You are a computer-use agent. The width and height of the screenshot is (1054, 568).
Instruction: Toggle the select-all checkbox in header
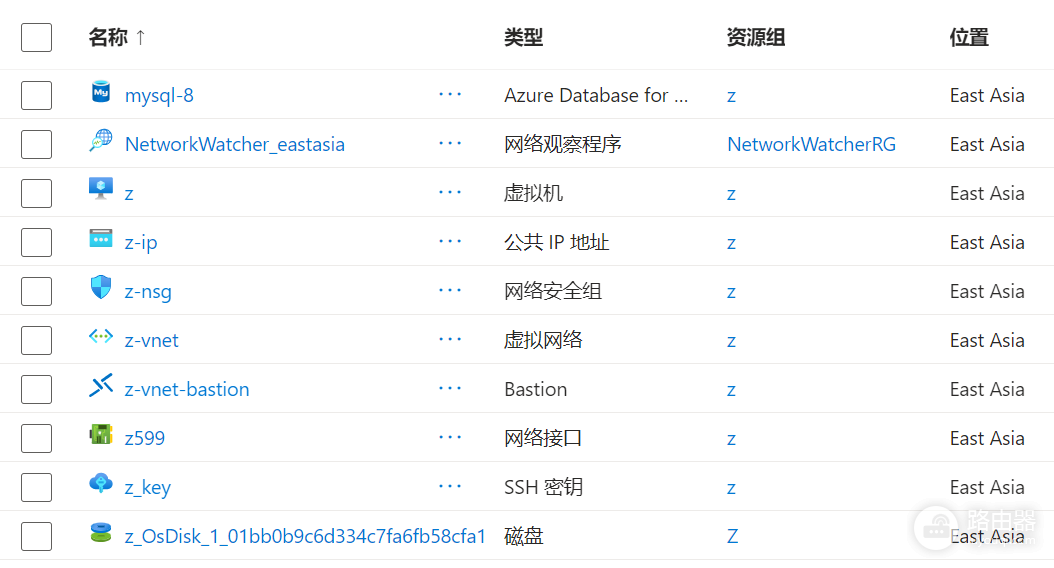(x=36, y=38)
